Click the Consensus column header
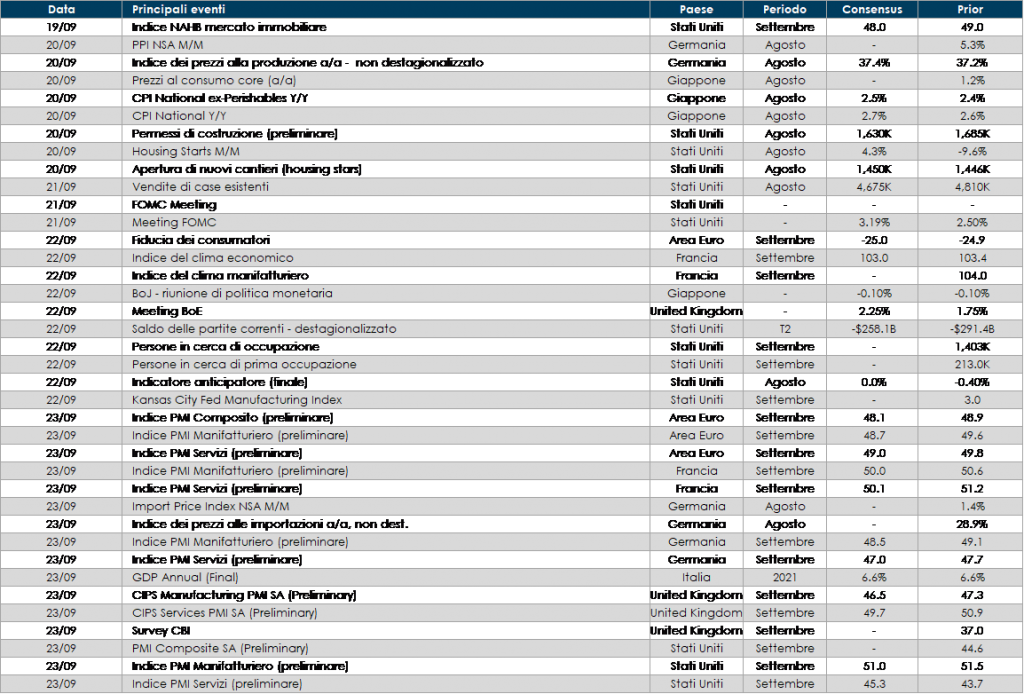The image size is (1024, 694). (x=872, y=9)
